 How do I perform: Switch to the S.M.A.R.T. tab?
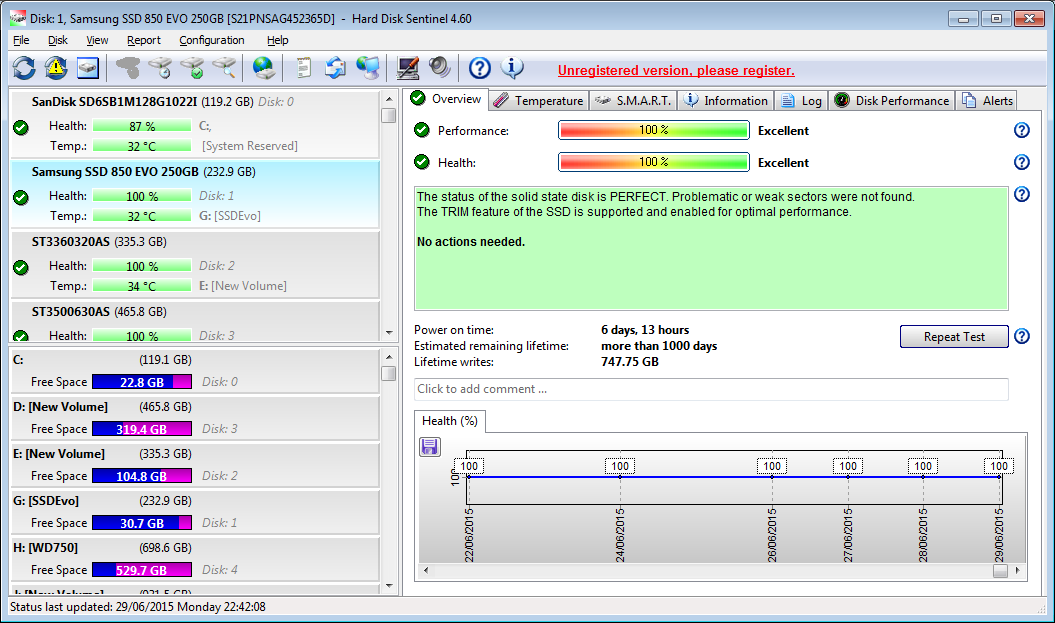tap(634, 101)
